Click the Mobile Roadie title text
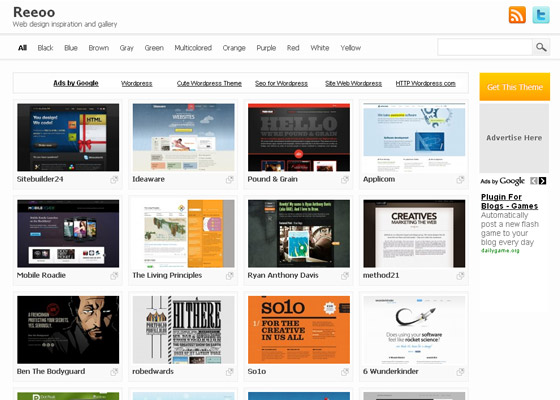Image resolution: width=560 pixels, height=400 pixels. tap(41, 275)
